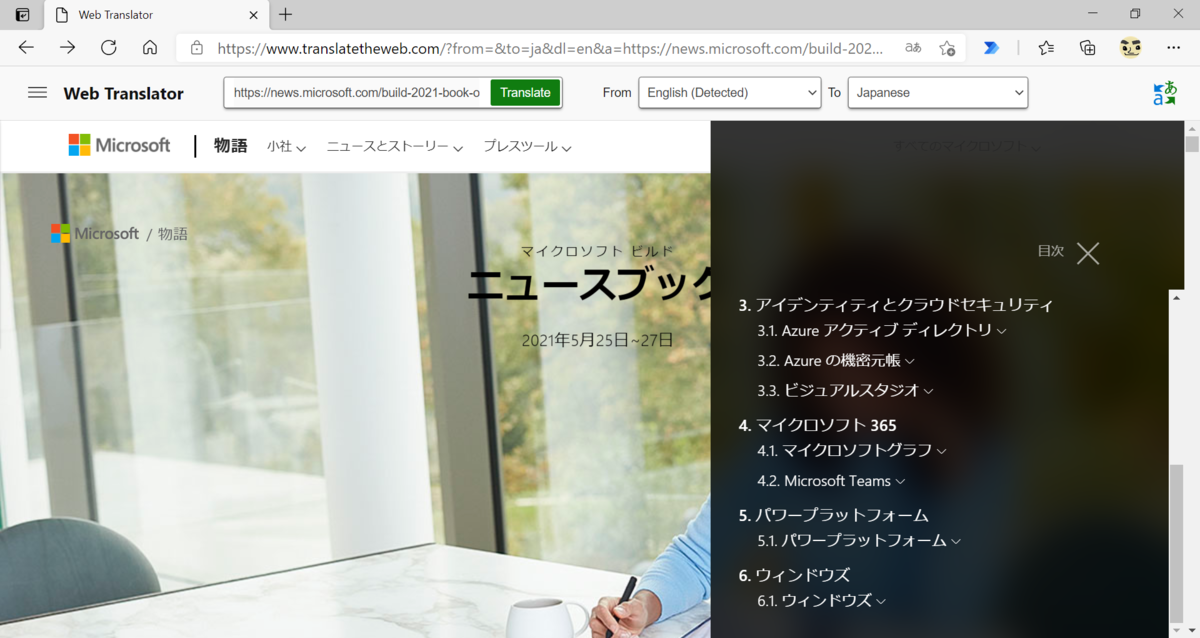Expand 3.1 Azure アクティブ ディレクトリ
This screenshot has height=638, width=1200.
pyautogui.click(x=882, y=330)
